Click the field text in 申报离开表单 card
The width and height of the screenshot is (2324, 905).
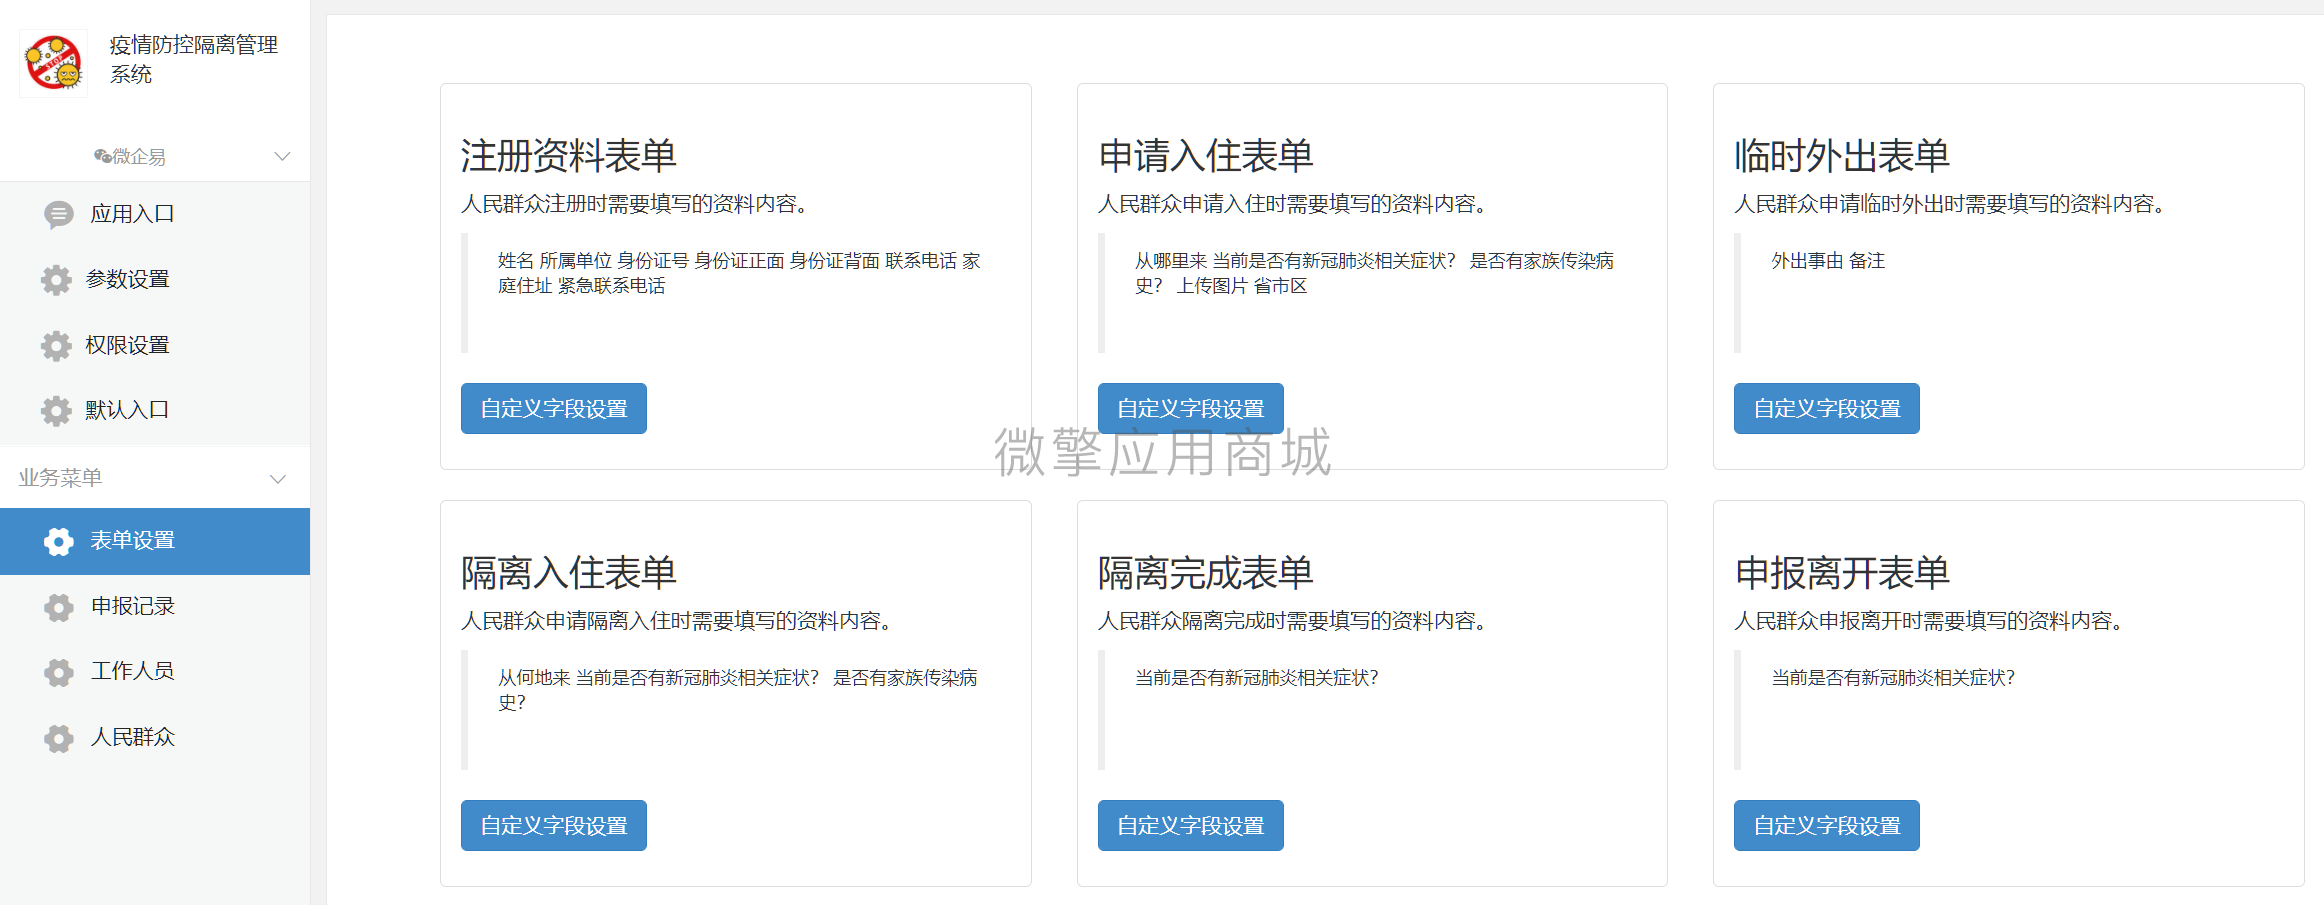[1893, 678]
